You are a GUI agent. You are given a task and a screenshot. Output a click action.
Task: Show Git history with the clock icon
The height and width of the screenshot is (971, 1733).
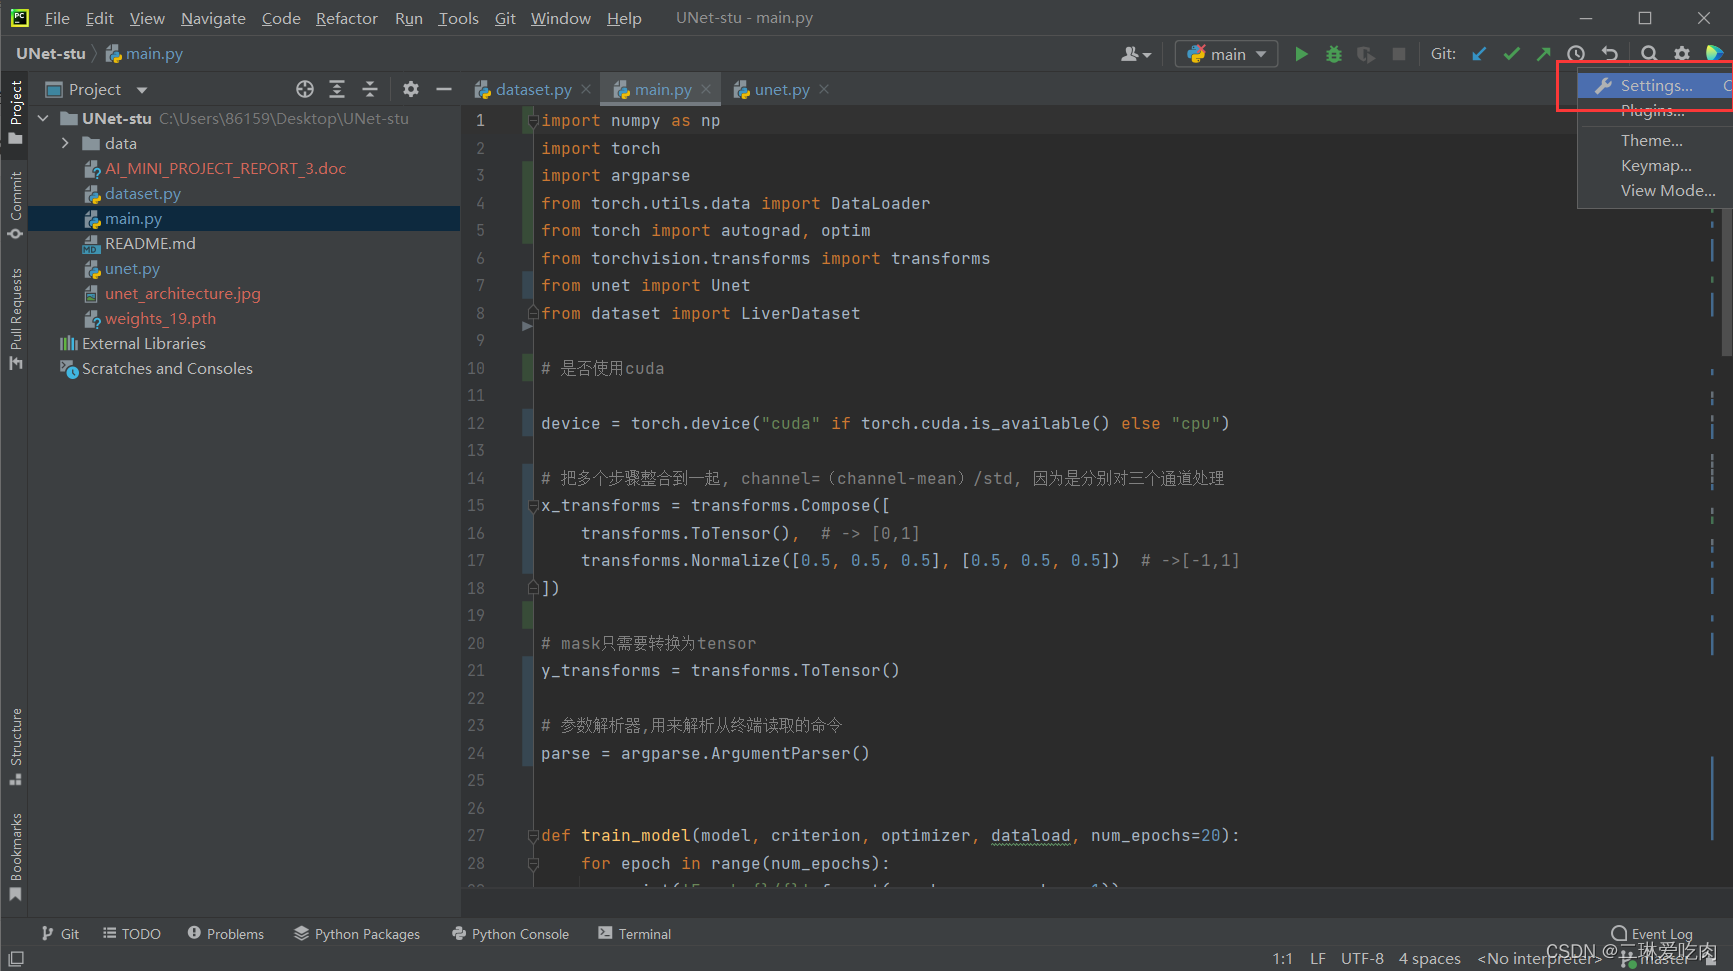pos(1576,54)
